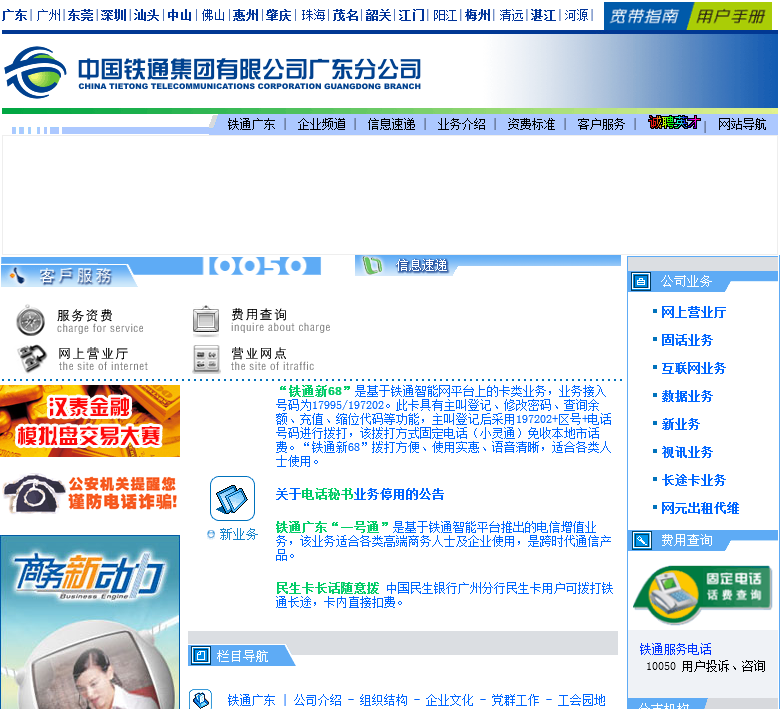Go to the 阳江 city link
The image size is (780, 709).
[445, 15]
